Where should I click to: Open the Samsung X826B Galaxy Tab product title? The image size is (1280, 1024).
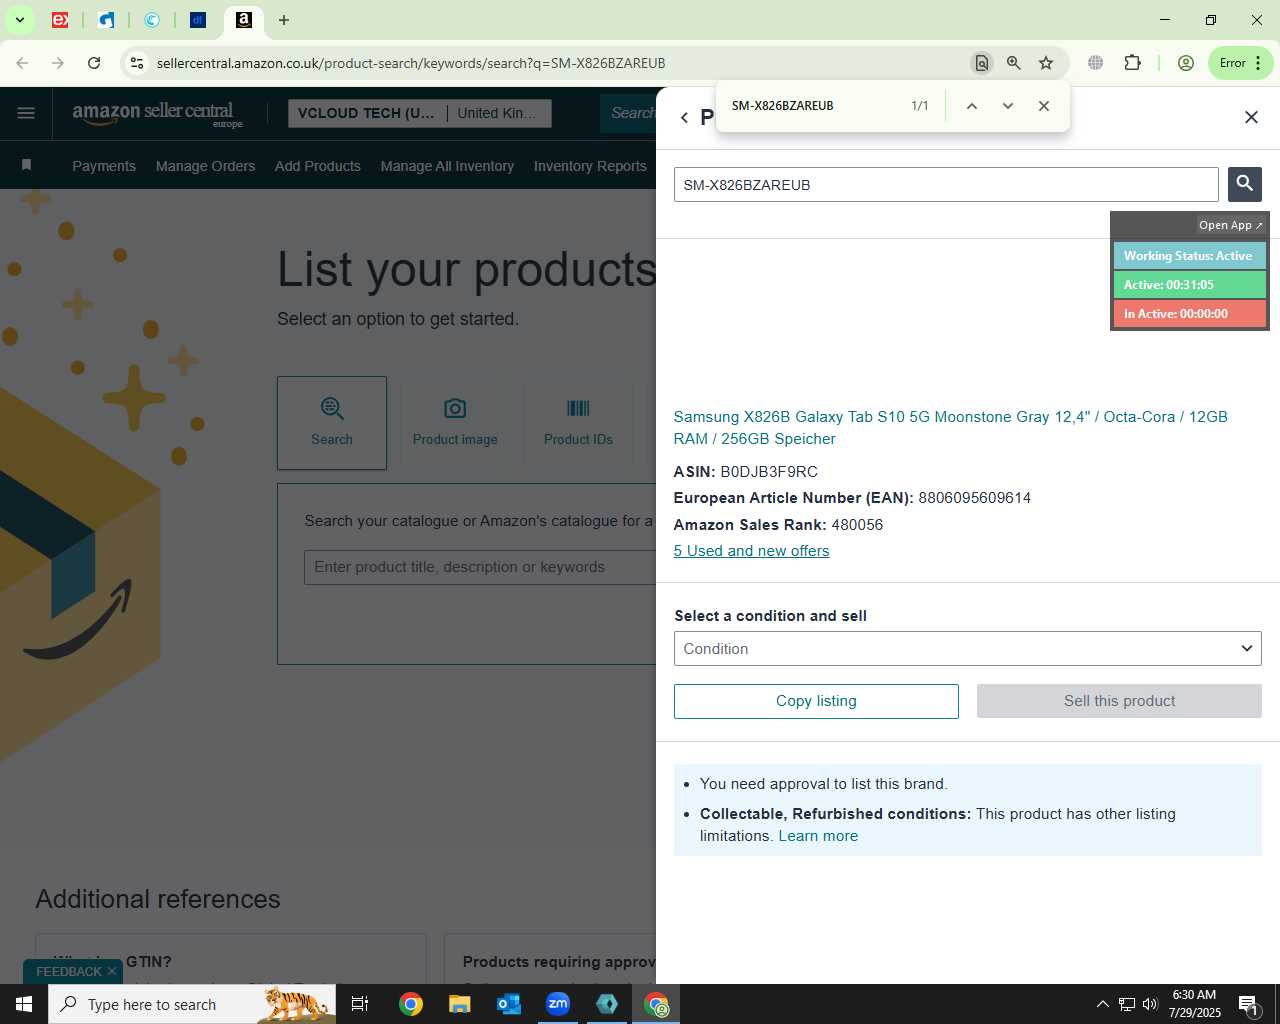pos(950,428)
